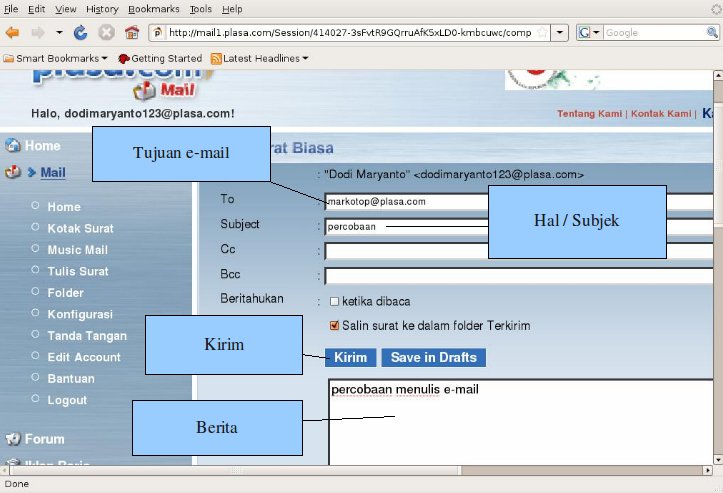Click the Forum icon in sidebar
Image resolution: width=723 pixels, height=493 pixels.
13,439
